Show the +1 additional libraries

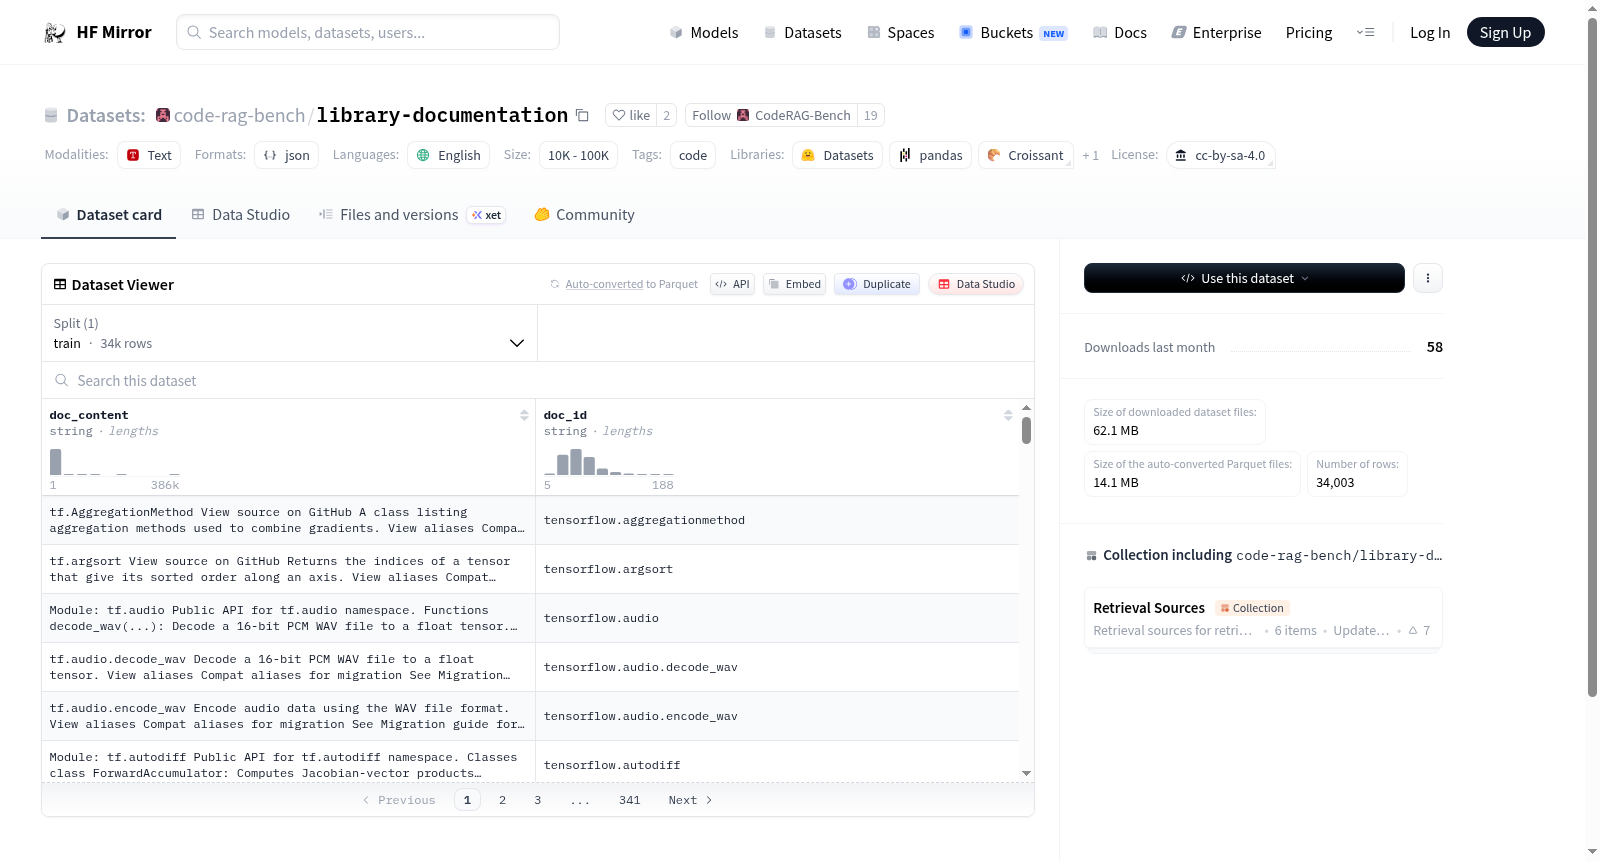coord(1090,155)
